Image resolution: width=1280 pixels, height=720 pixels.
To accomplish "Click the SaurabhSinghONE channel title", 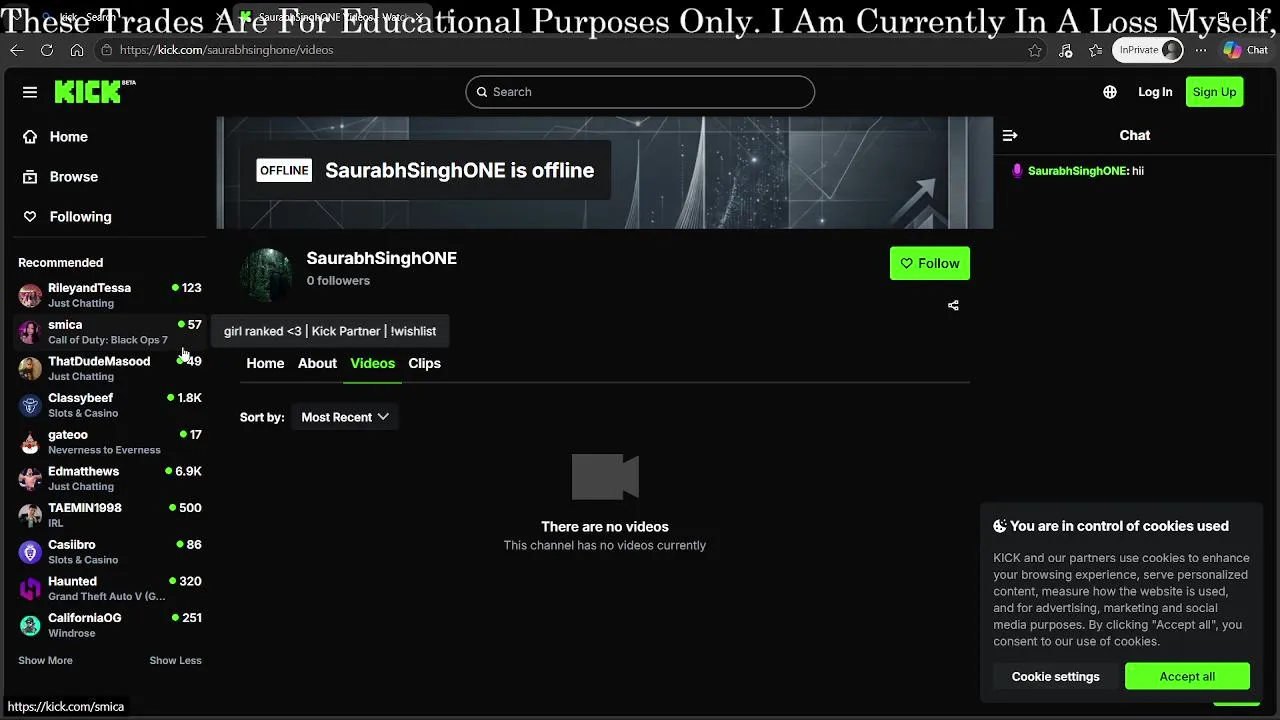I will point(381,258).
